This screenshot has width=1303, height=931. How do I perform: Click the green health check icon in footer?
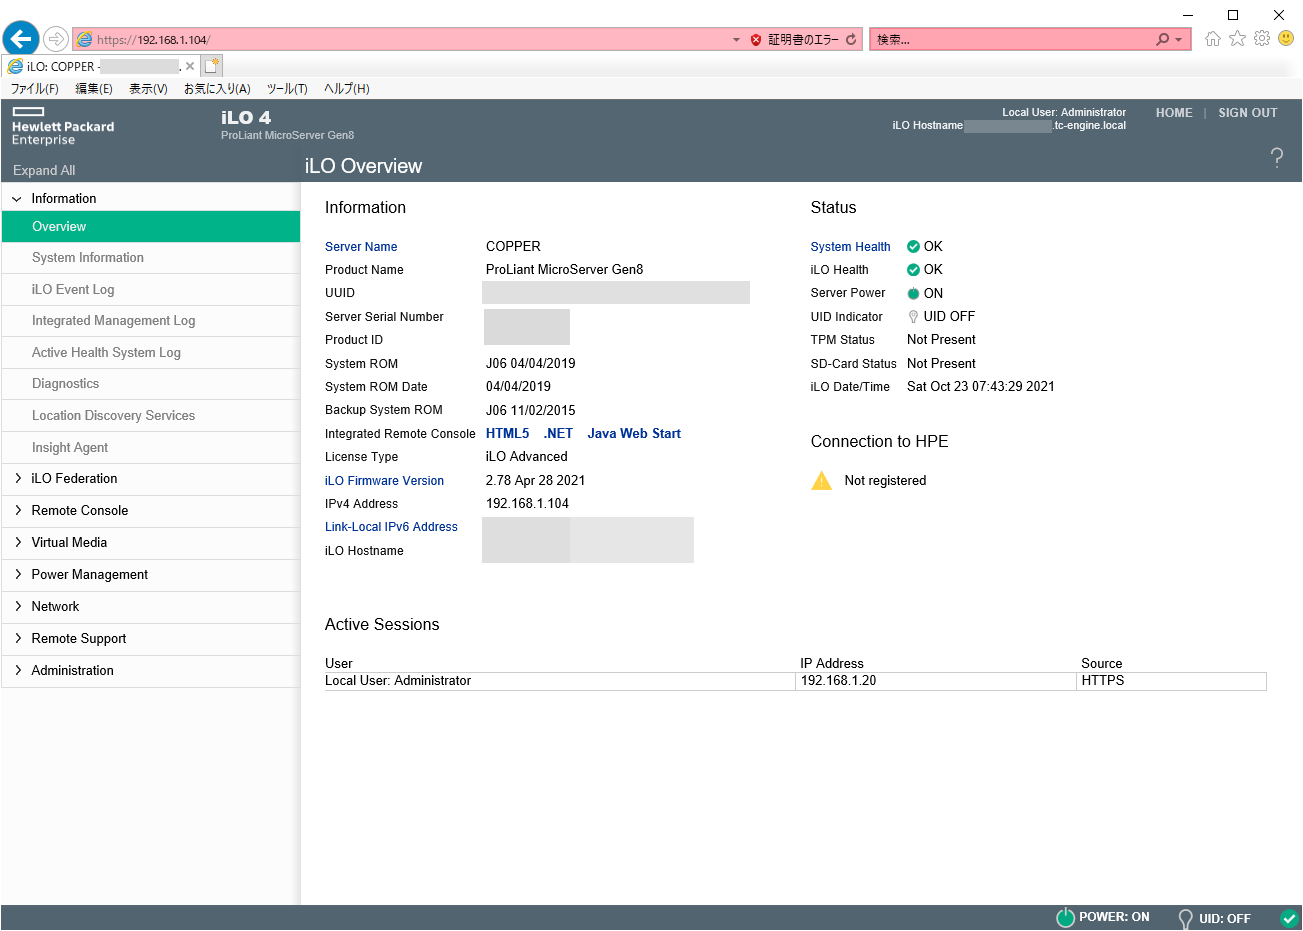point(1289,918)
